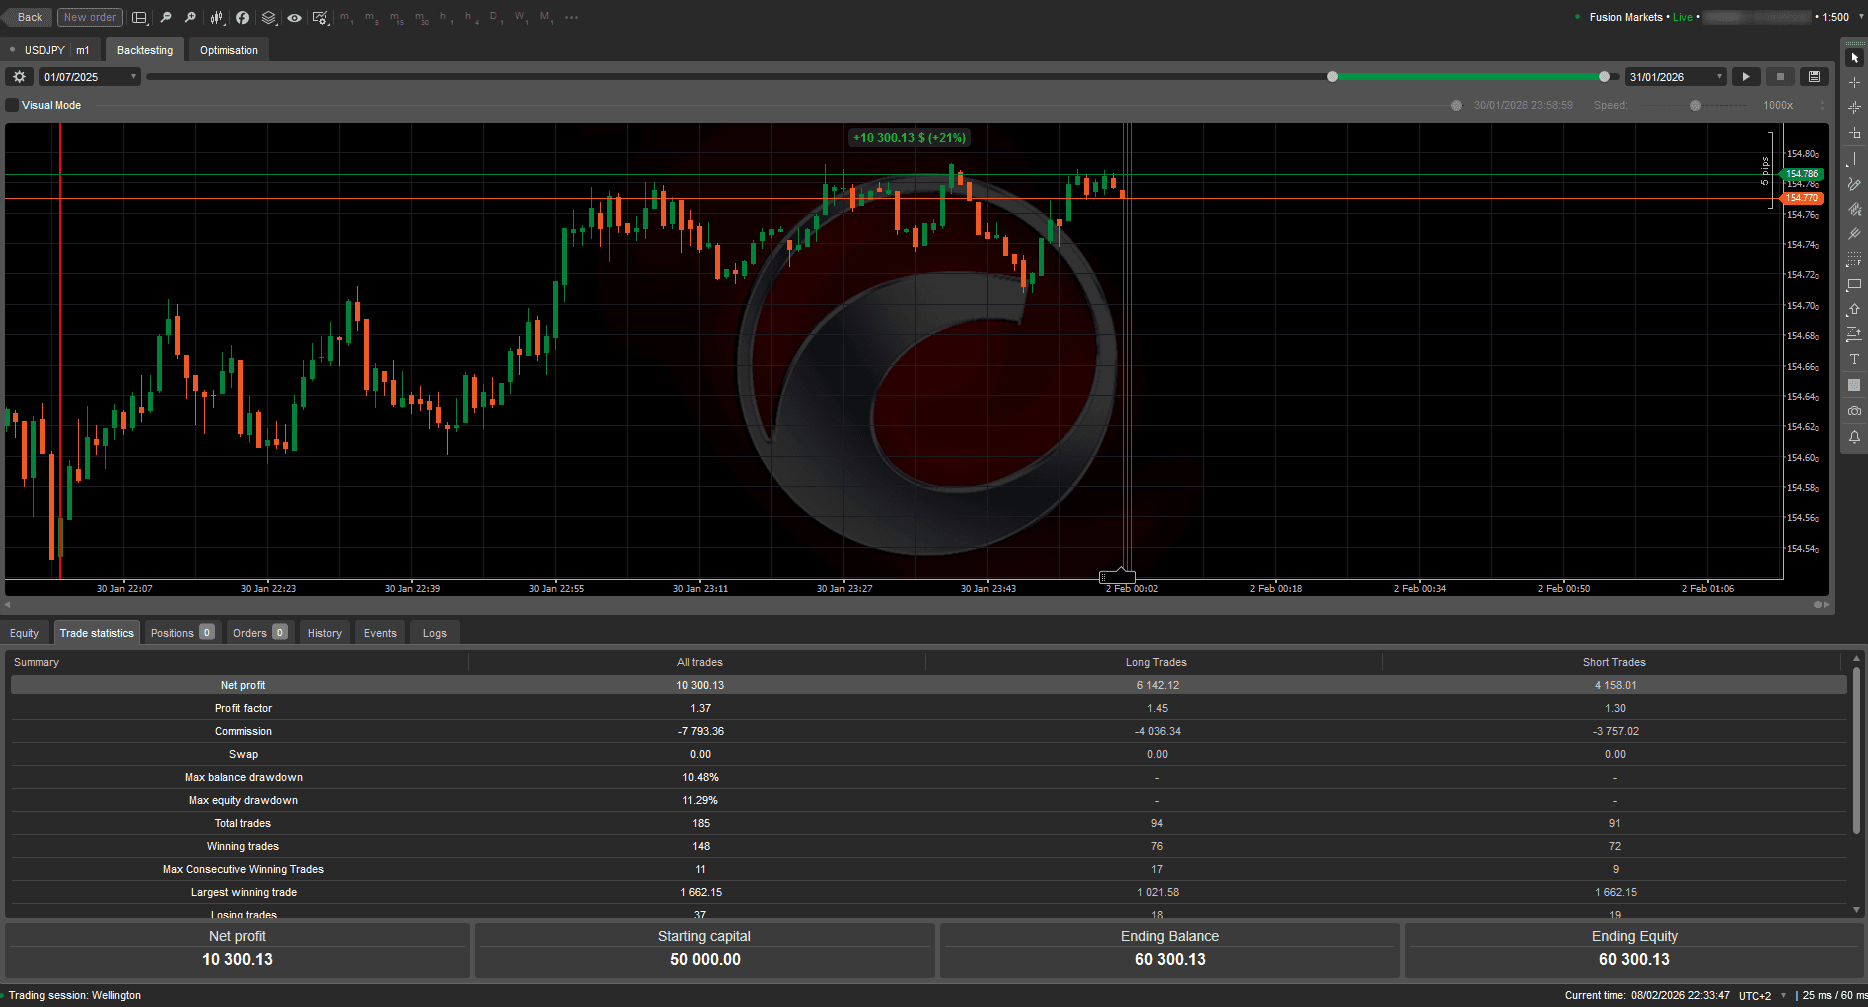Select the m5 timeframe
This screenshot has width=1868, height=1007.
point(370,17)
